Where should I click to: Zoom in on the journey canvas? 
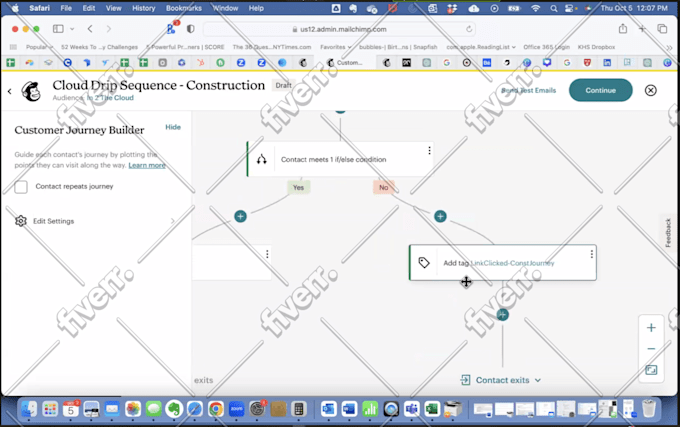pos(651,328)
